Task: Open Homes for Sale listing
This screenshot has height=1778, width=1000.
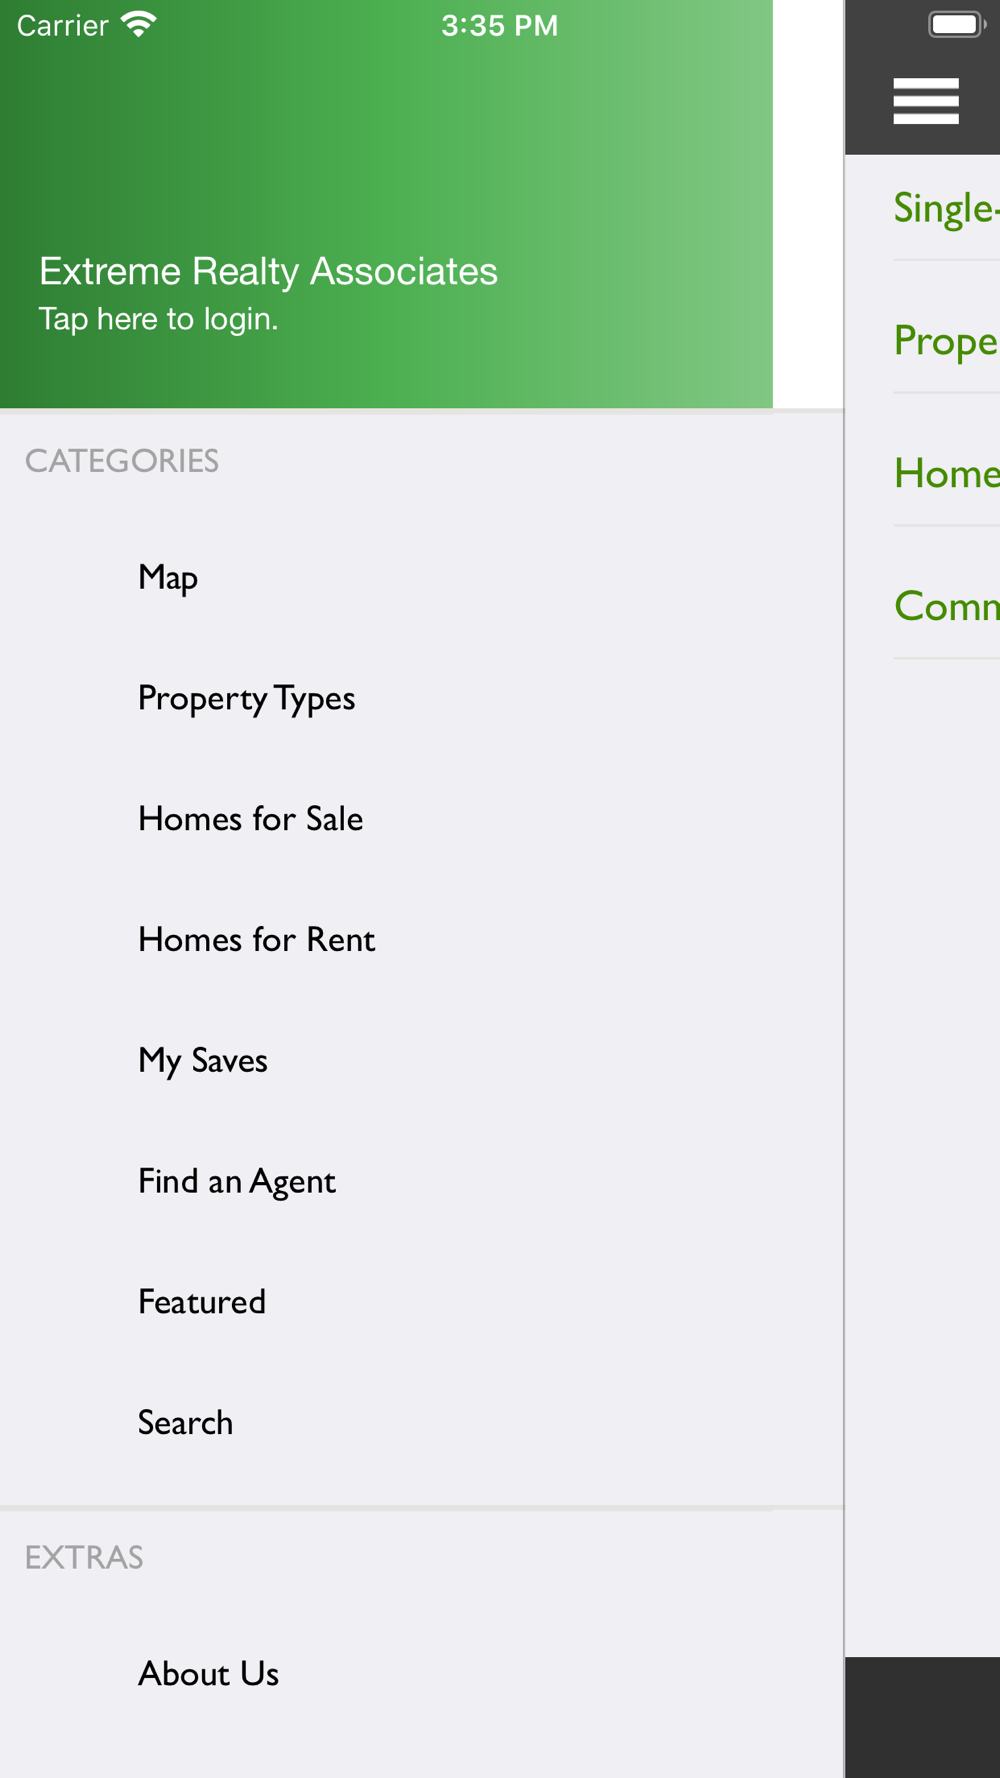Action: [x=422, y=819]
